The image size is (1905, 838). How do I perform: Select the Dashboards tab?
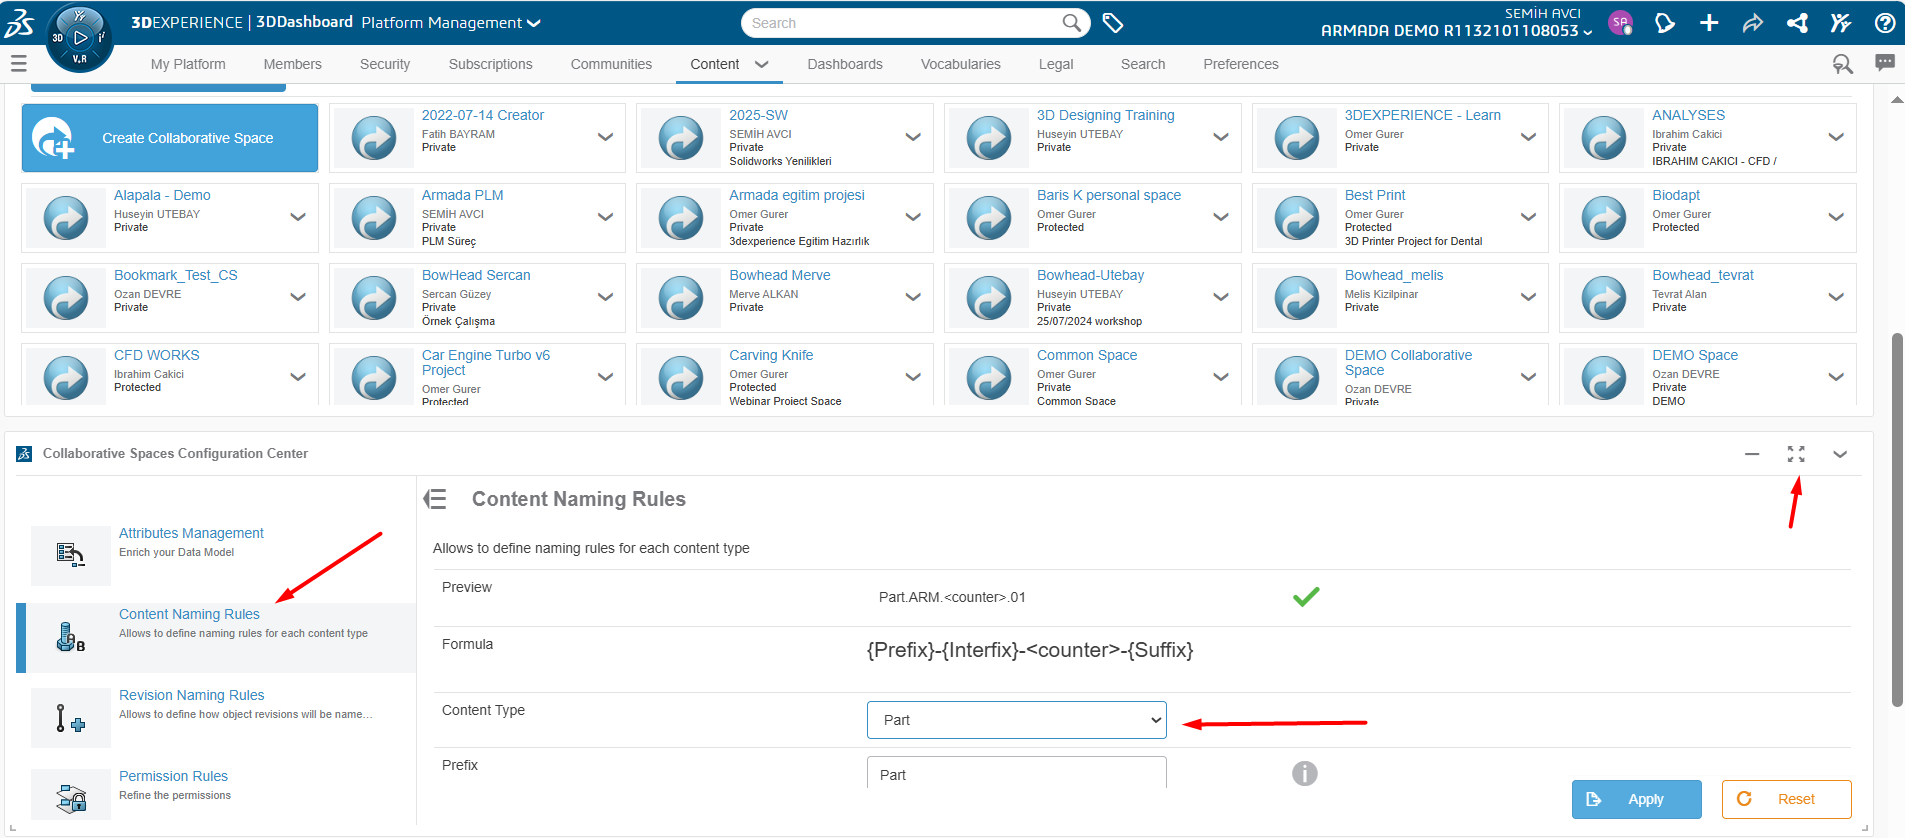tap(845, 64)
